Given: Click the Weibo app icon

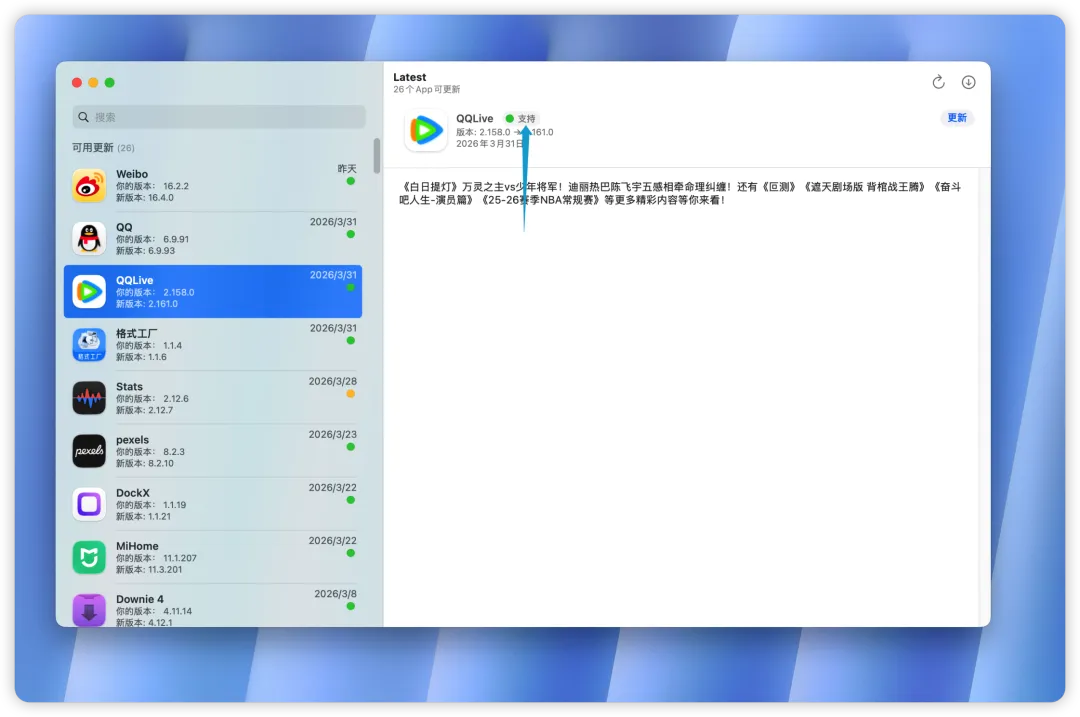Looking at the screenshot, I should point(89,185).
